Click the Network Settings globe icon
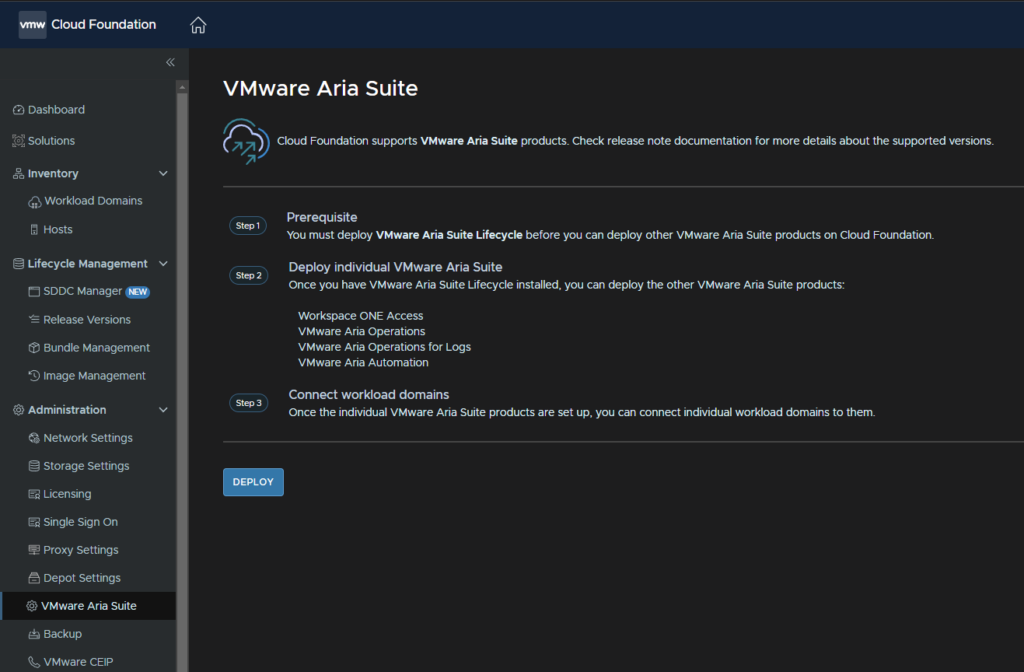Screen dimensions: 1024x672 tap(34, 438)
